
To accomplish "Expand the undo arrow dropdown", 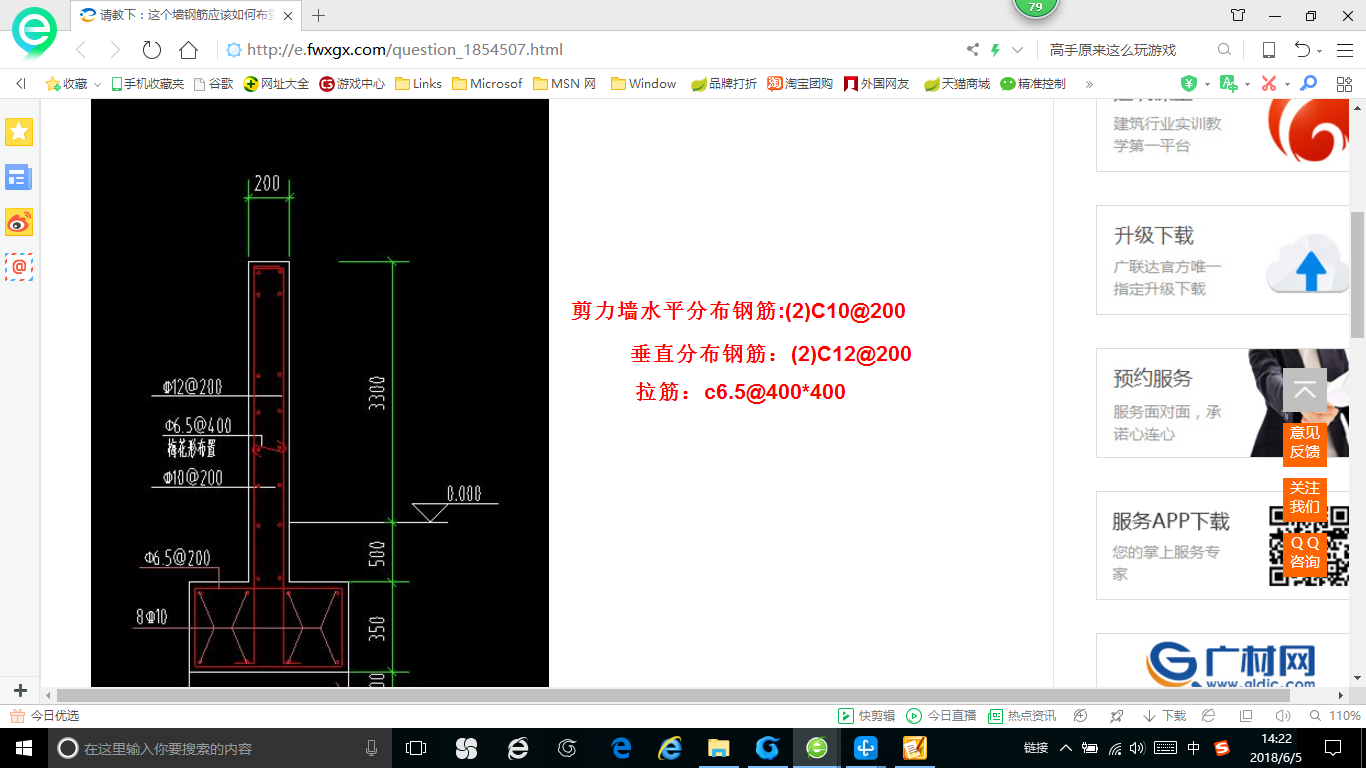I will pos(1320,51).
